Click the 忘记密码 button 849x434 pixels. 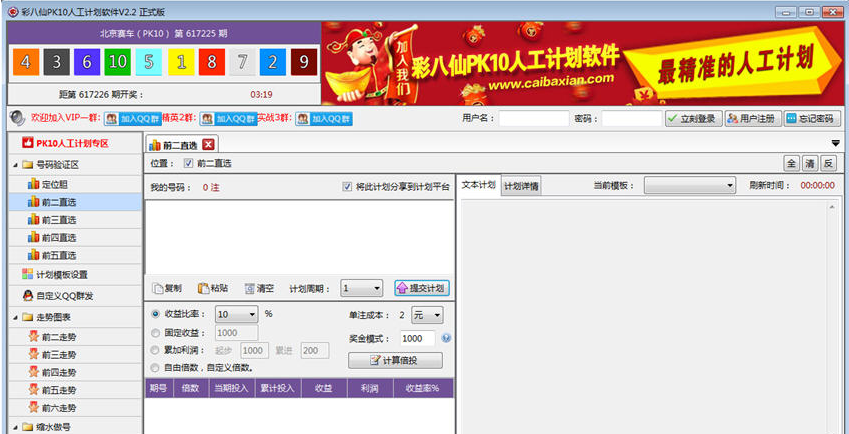tap(812, 119)
